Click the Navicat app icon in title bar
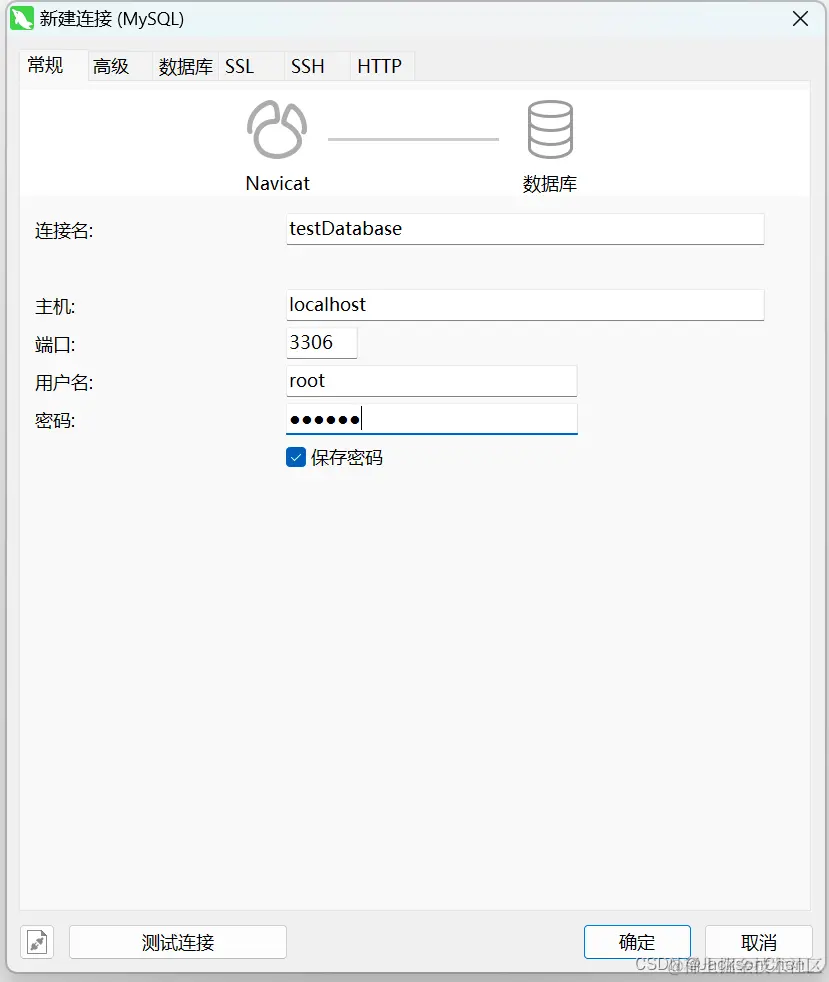This screenshot has width=829, height=982. pyautogui.click(x=21, y=18)
